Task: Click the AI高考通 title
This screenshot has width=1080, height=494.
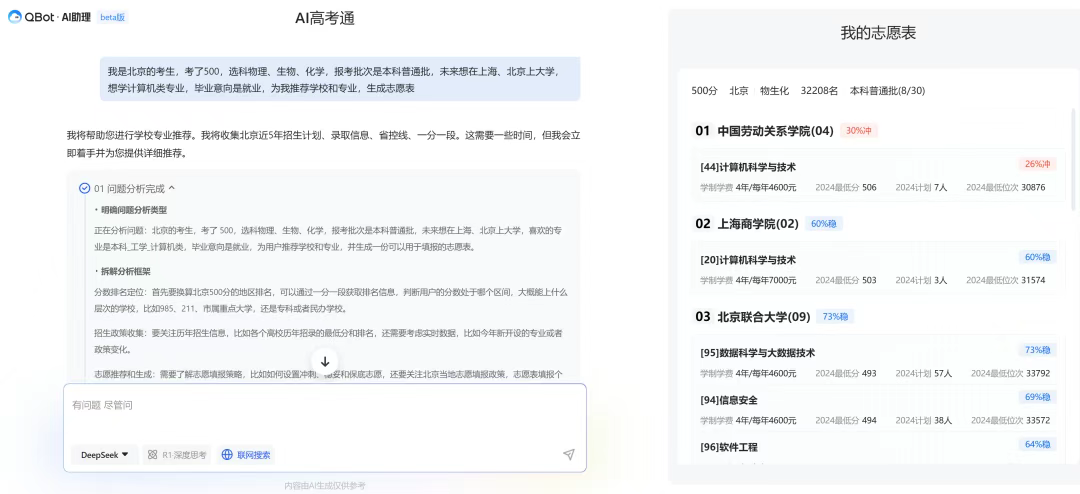Action: pos(325,19)
